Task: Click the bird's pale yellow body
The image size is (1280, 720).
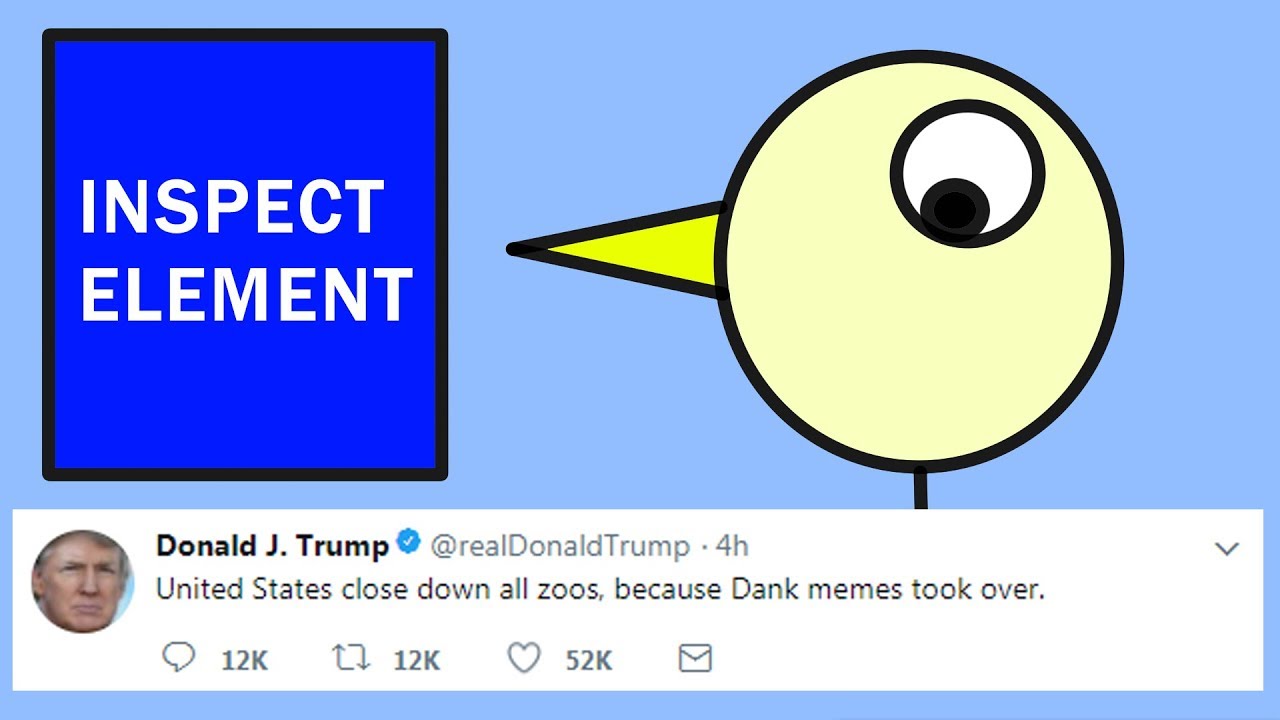Action: [x=920, y=330]
